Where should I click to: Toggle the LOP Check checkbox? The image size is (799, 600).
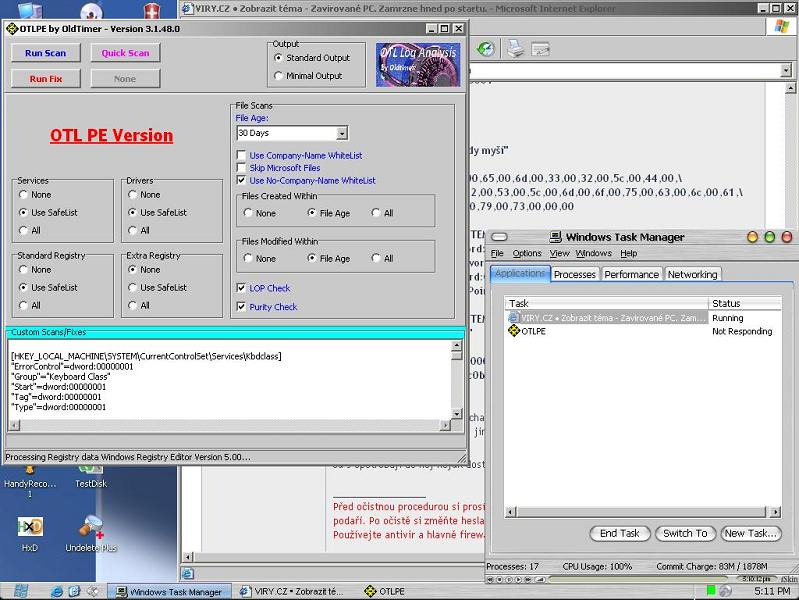coord(242,288)
